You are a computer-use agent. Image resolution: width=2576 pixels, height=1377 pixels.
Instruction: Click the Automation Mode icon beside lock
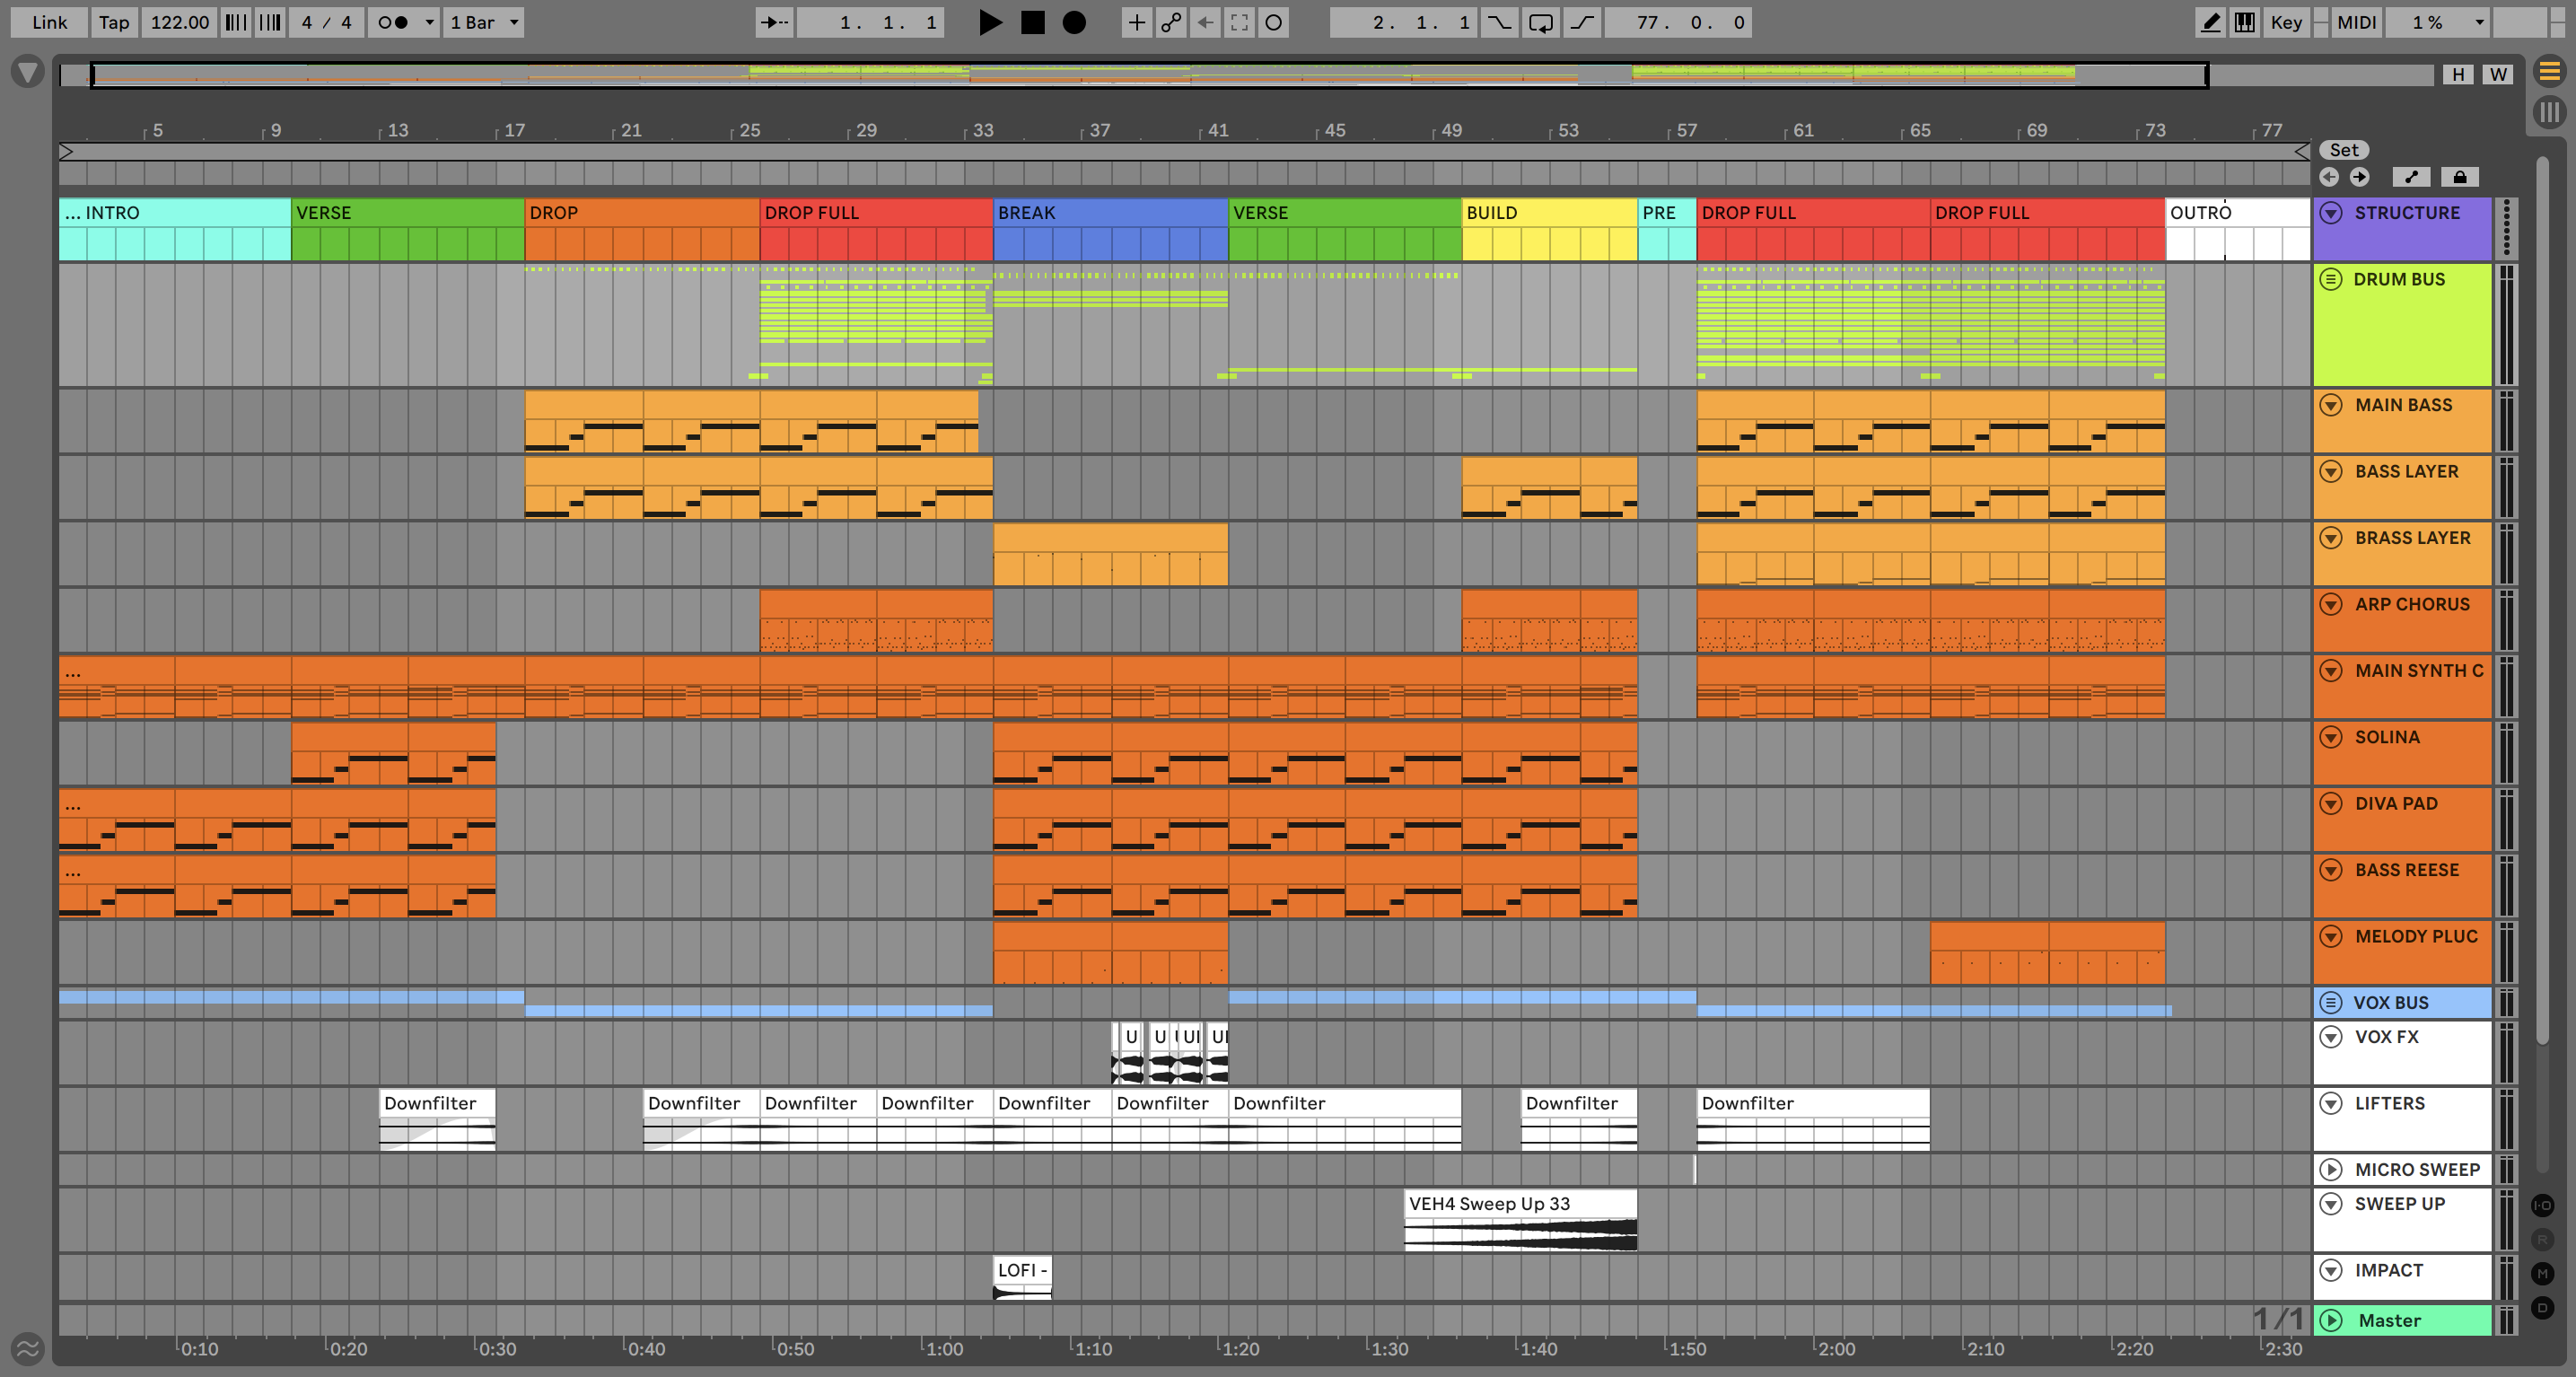point(2411,177)
